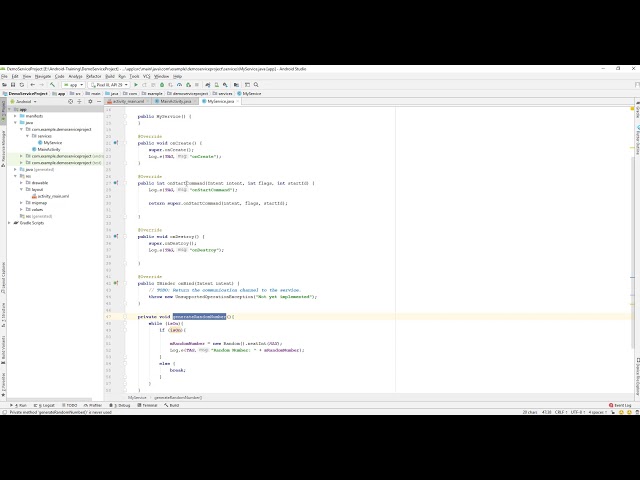Screen dimensions: 640x480
Task: Click the Search Everywhere magnifier icon
Action: tap(256, 85)
